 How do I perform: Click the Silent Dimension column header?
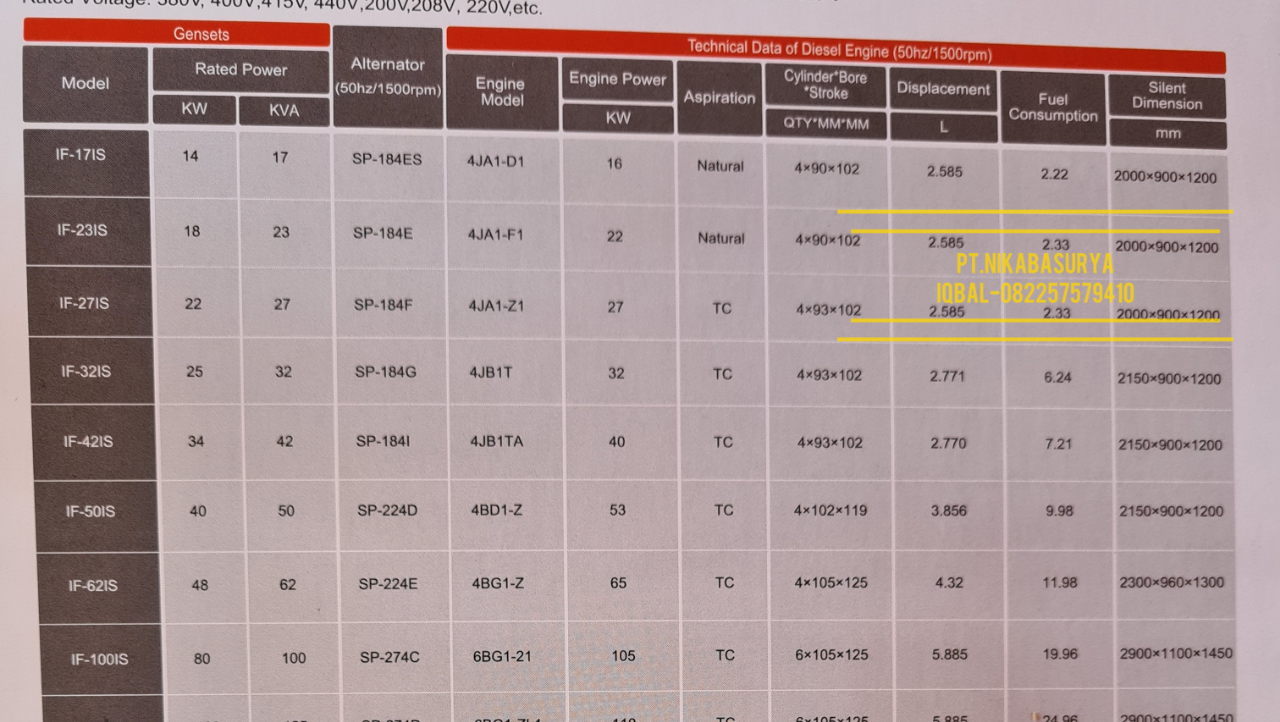point(1167,96)
